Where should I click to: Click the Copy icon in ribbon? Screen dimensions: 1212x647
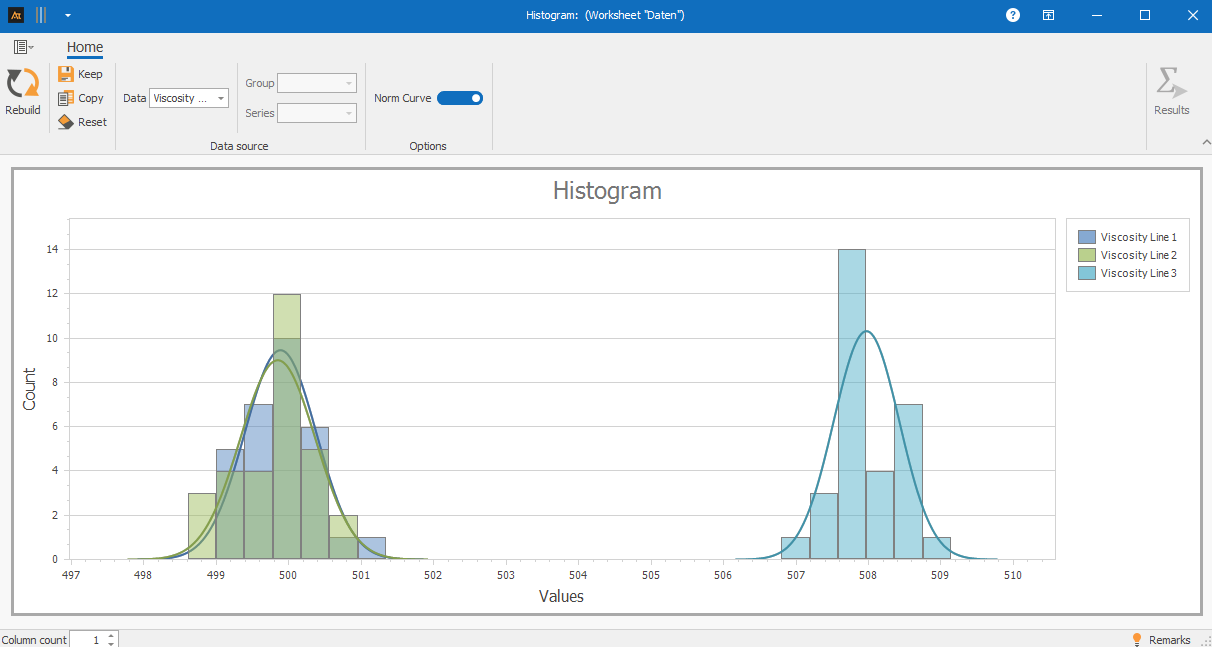[66, 98]
